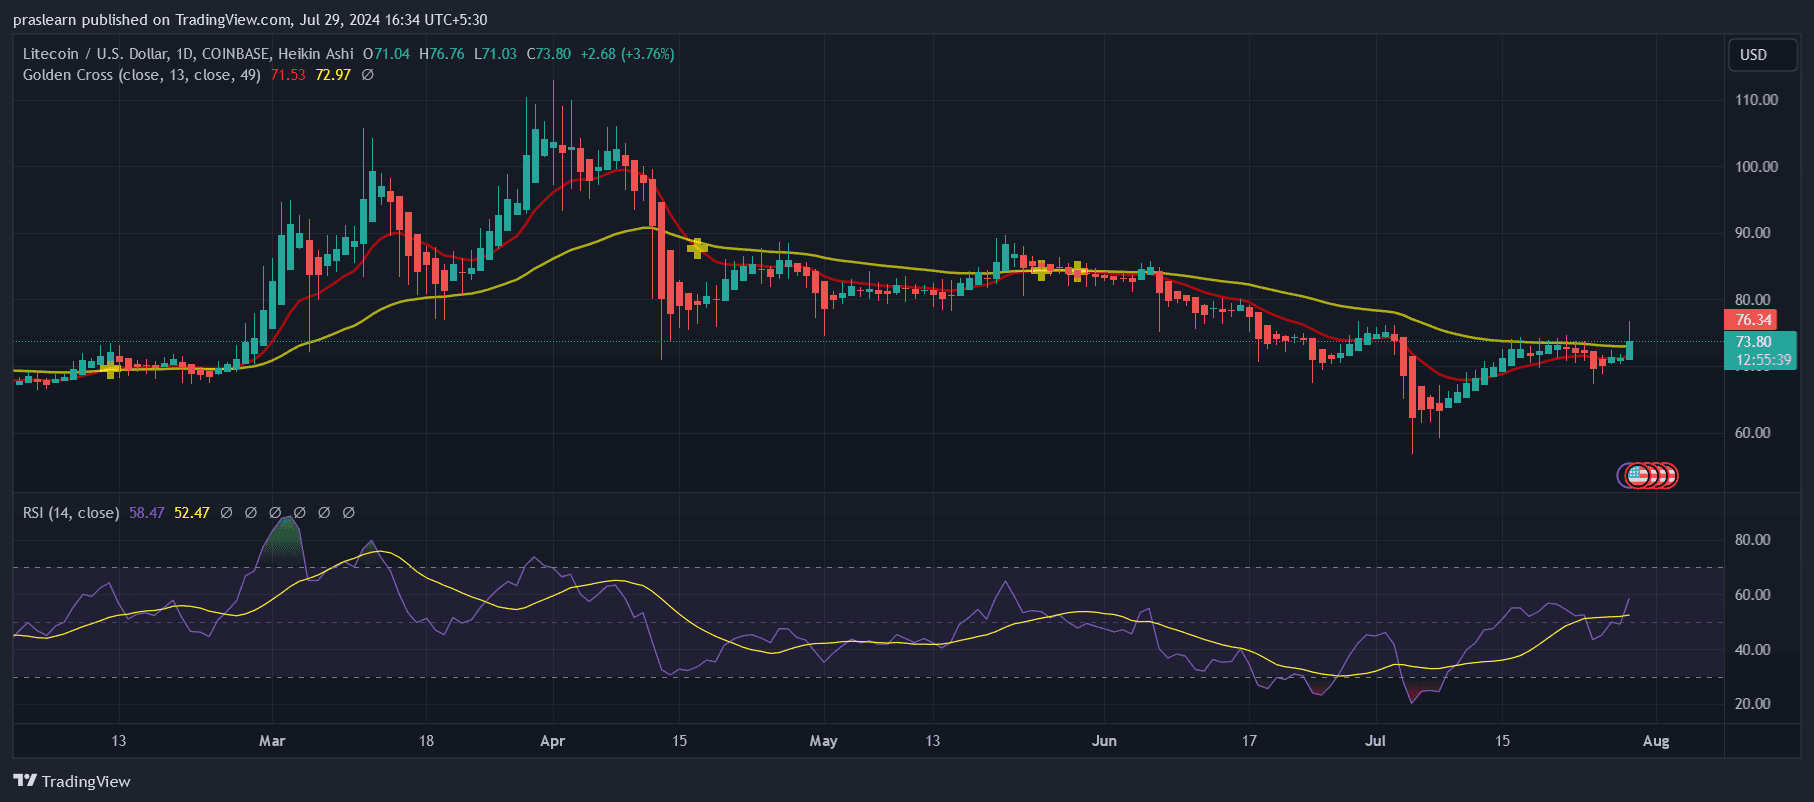The image size is (1814, 802).
Task: Click the ∅ symbol after Golden Cross values
Action: (x=367, y=75)
